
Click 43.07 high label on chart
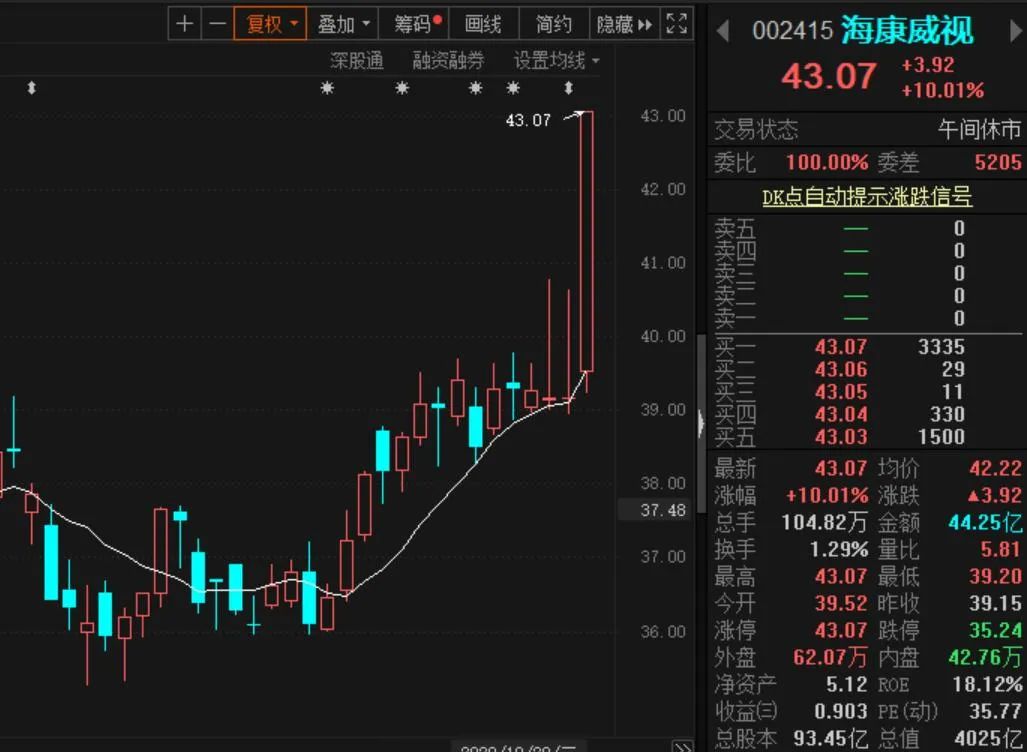click(528, 121)
